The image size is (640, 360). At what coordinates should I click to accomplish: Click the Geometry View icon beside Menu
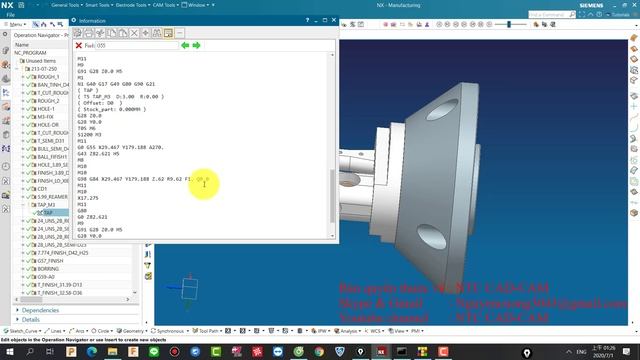pos(52,24)
